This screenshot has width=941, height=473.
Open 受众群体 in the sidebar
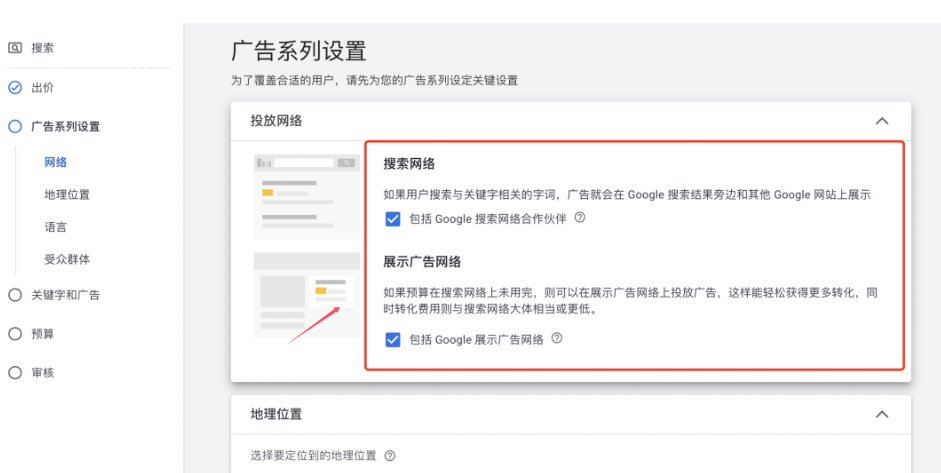pos(67,260)
